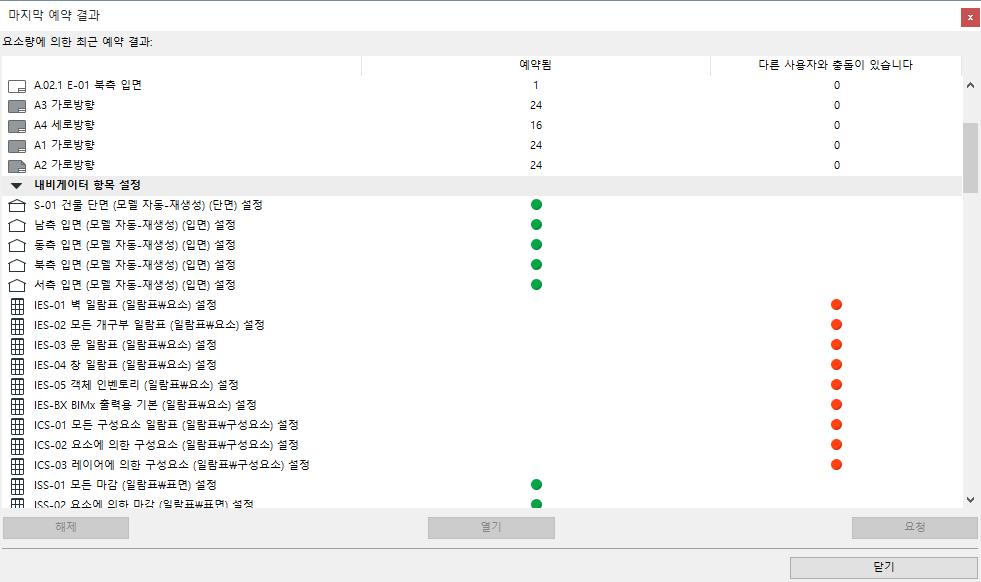Image resolution: width=981 pixels, height=582 pixels.
Task: Click the layout icon beside A.02.1 E-01 북측 입면
Action: pos(15,85)
